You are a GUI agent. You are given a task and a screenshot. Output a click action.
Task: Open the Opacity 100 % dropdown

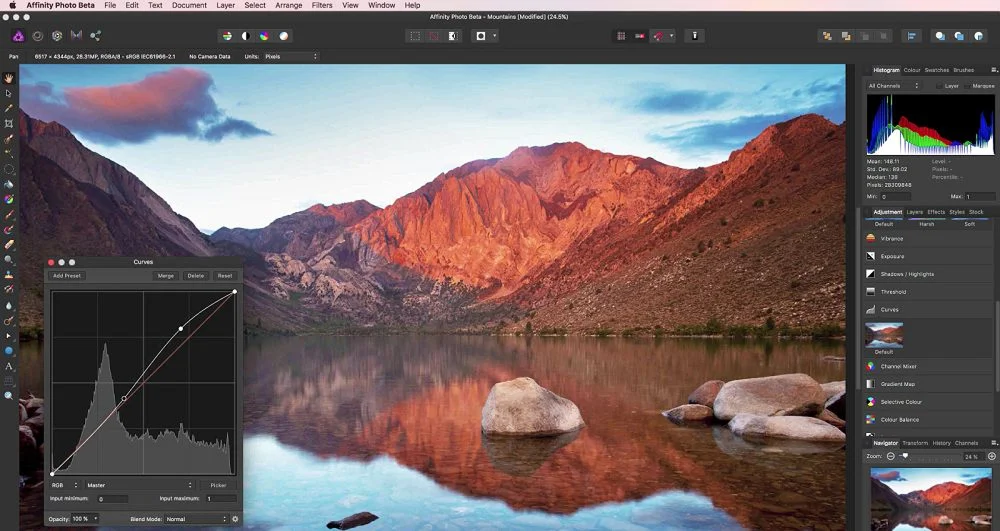[x=85, y=519]
